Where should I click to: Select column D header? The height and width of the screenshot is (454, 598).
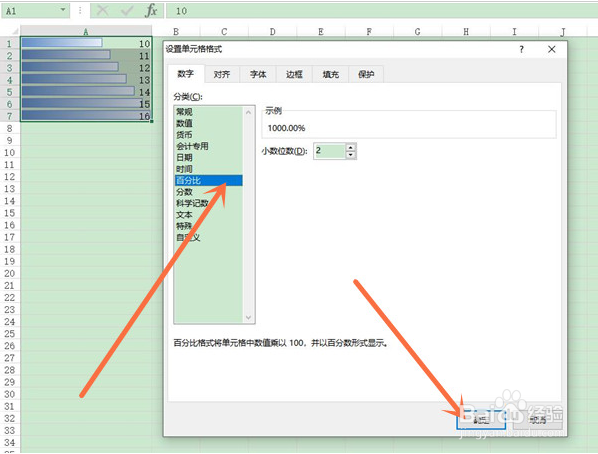[272, 31]
